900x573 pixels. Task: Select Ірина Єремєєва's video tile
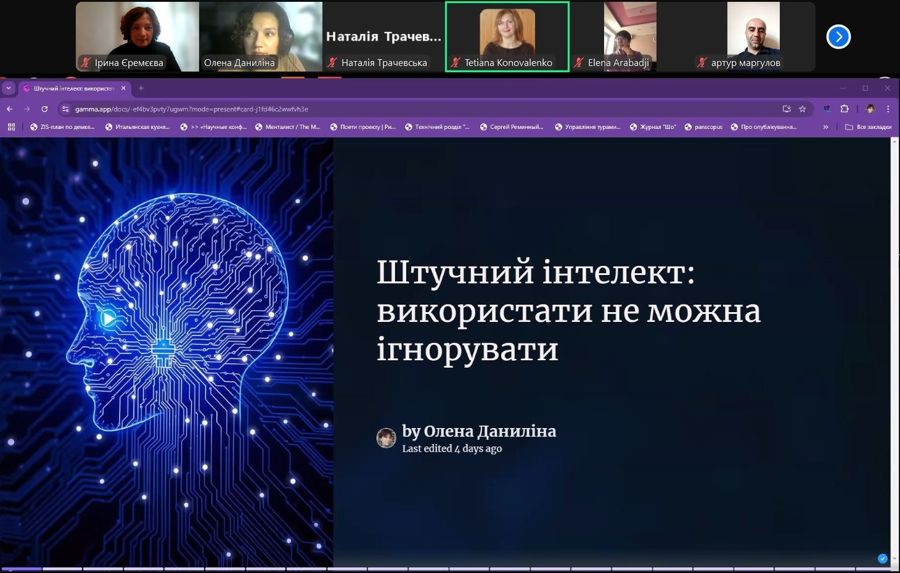[137, 37]
